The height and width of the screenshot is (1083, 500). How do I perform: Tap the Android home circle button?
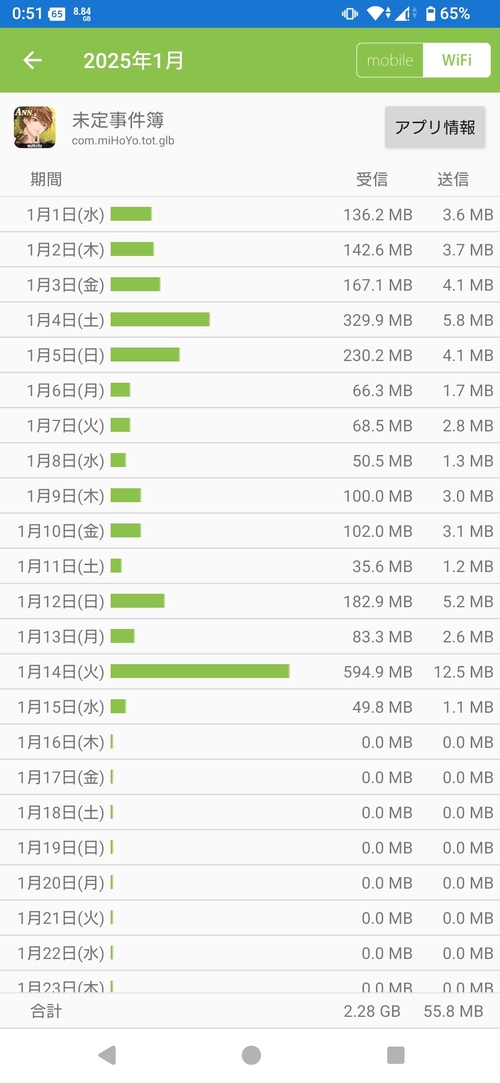pos(251,1055)
